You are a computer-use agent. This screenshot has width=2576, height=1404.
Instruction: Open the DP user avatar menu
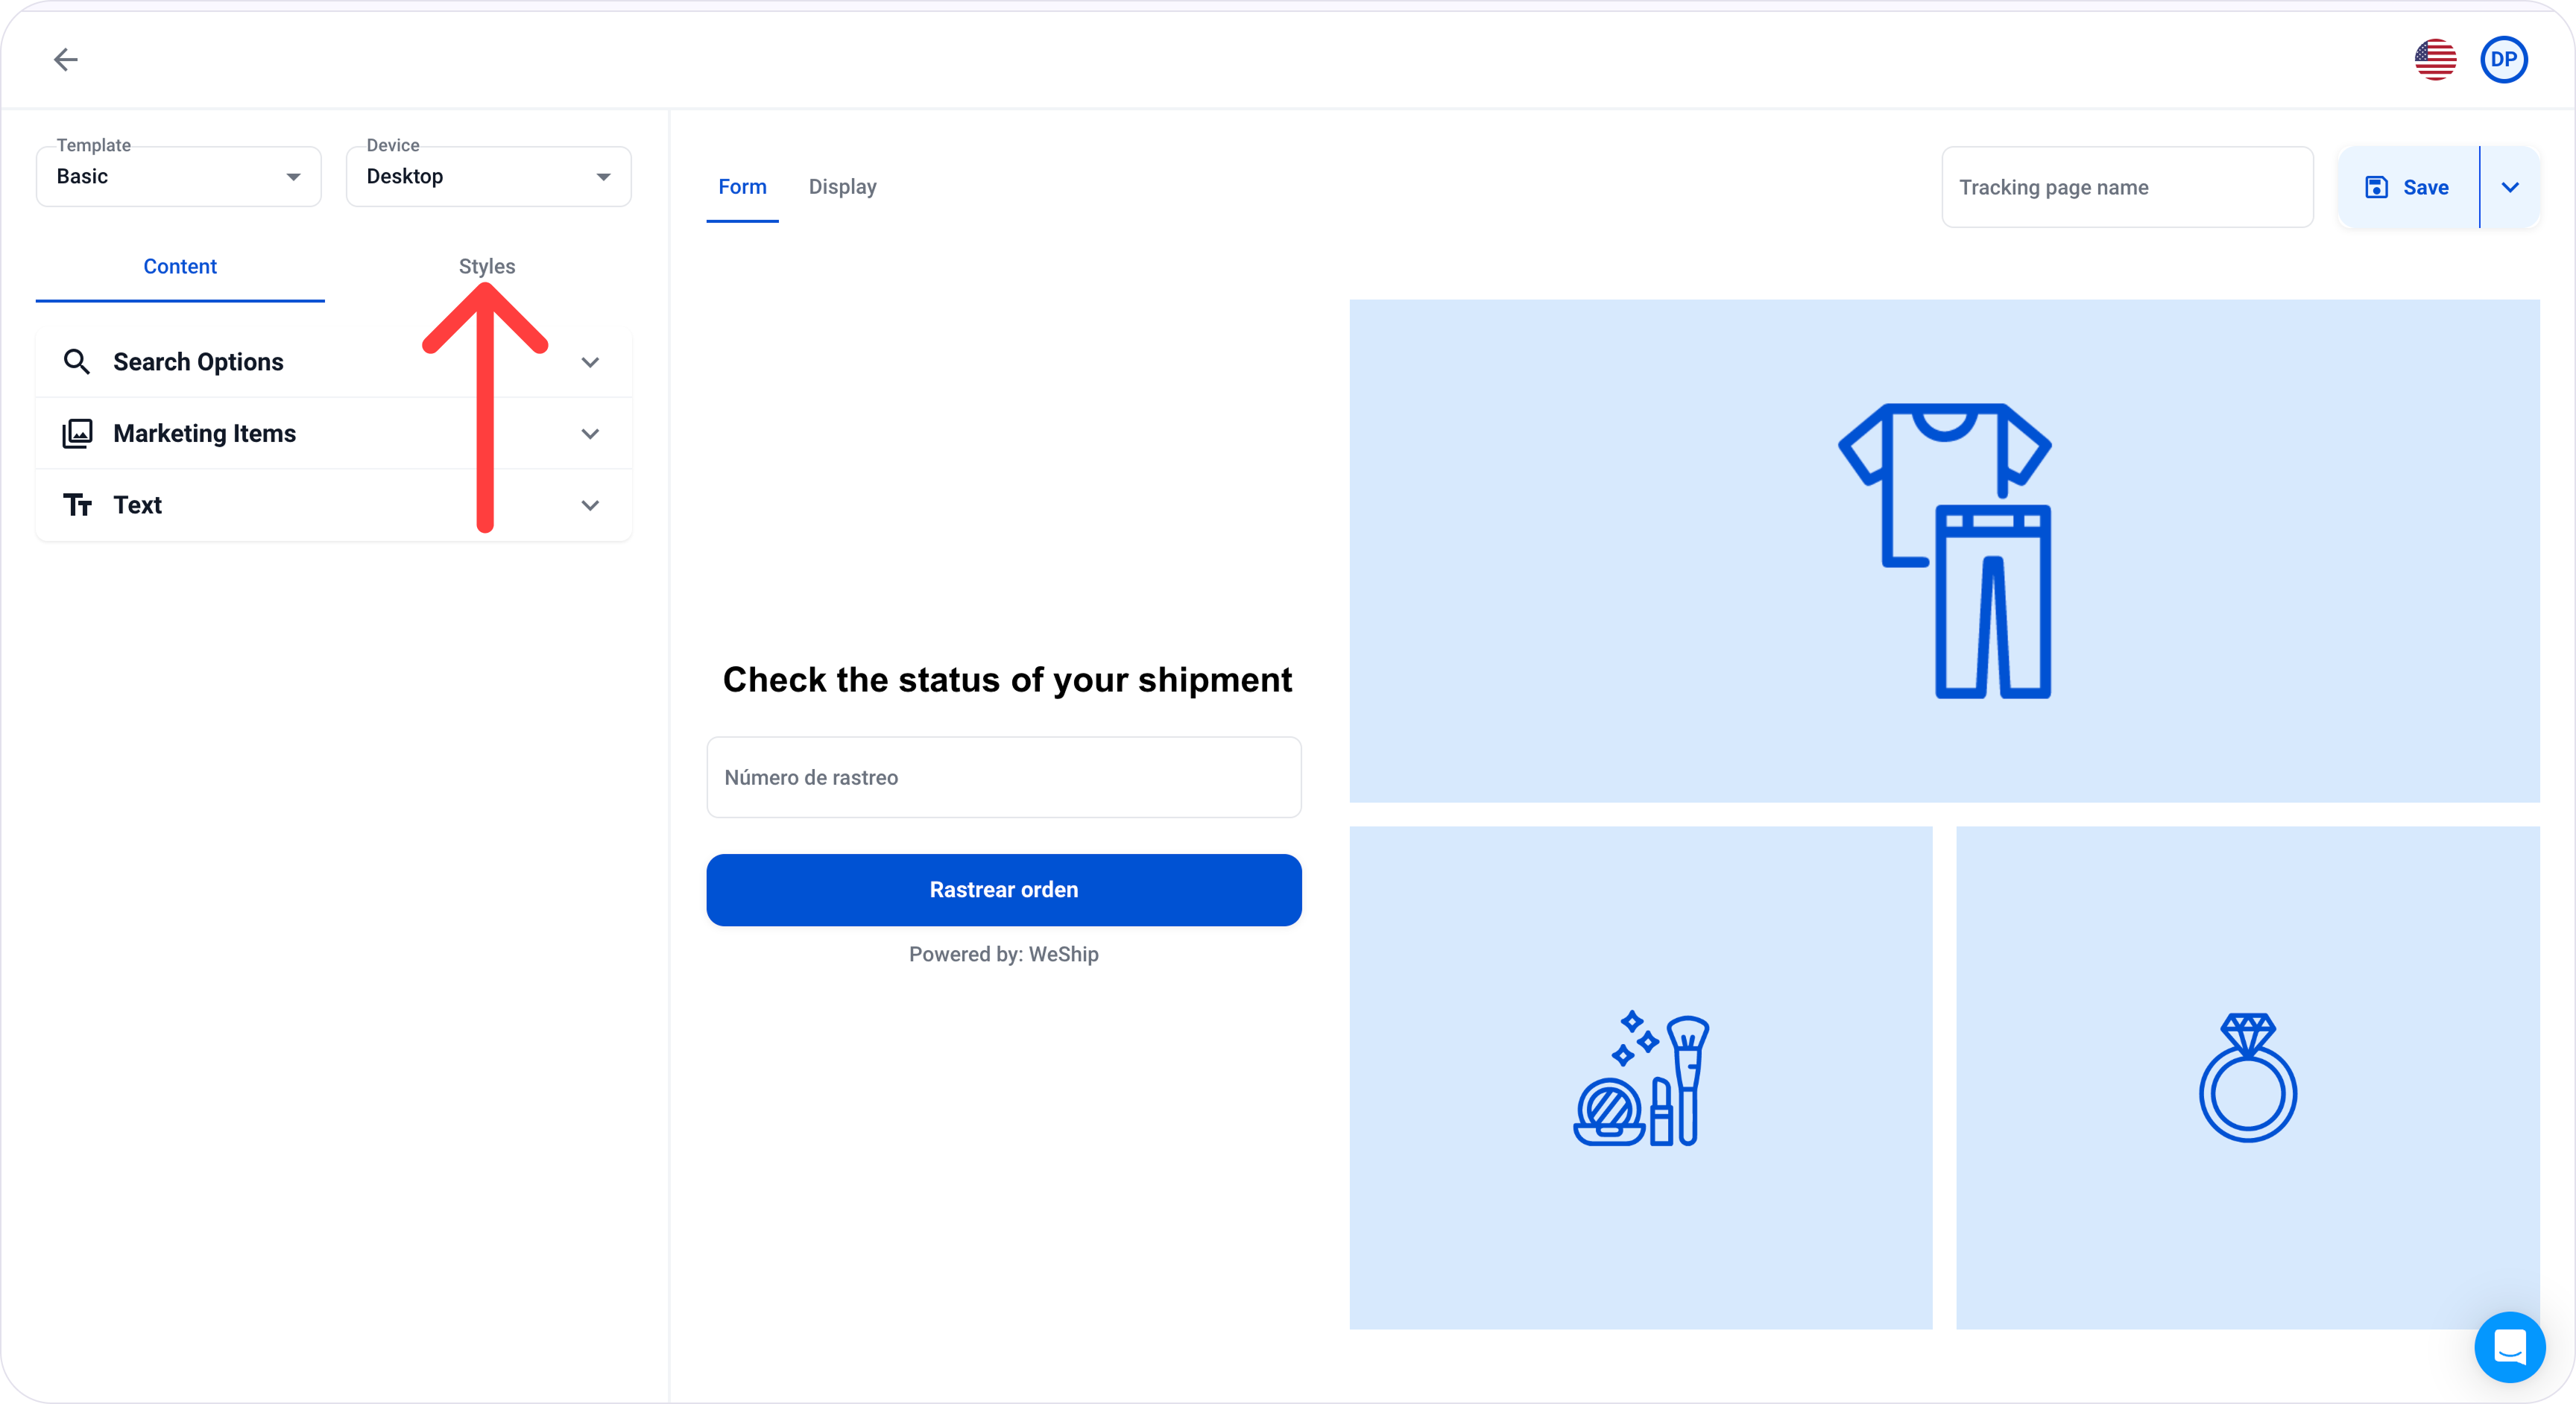tap(2504, 59)
